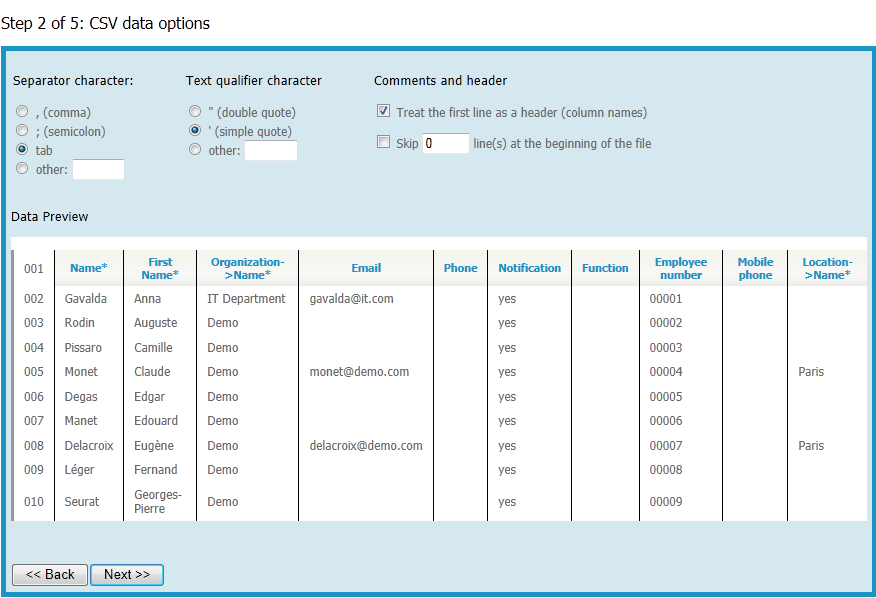876x598 pixels.
Task: Click the Next button
Action: (x=126, y=574)
